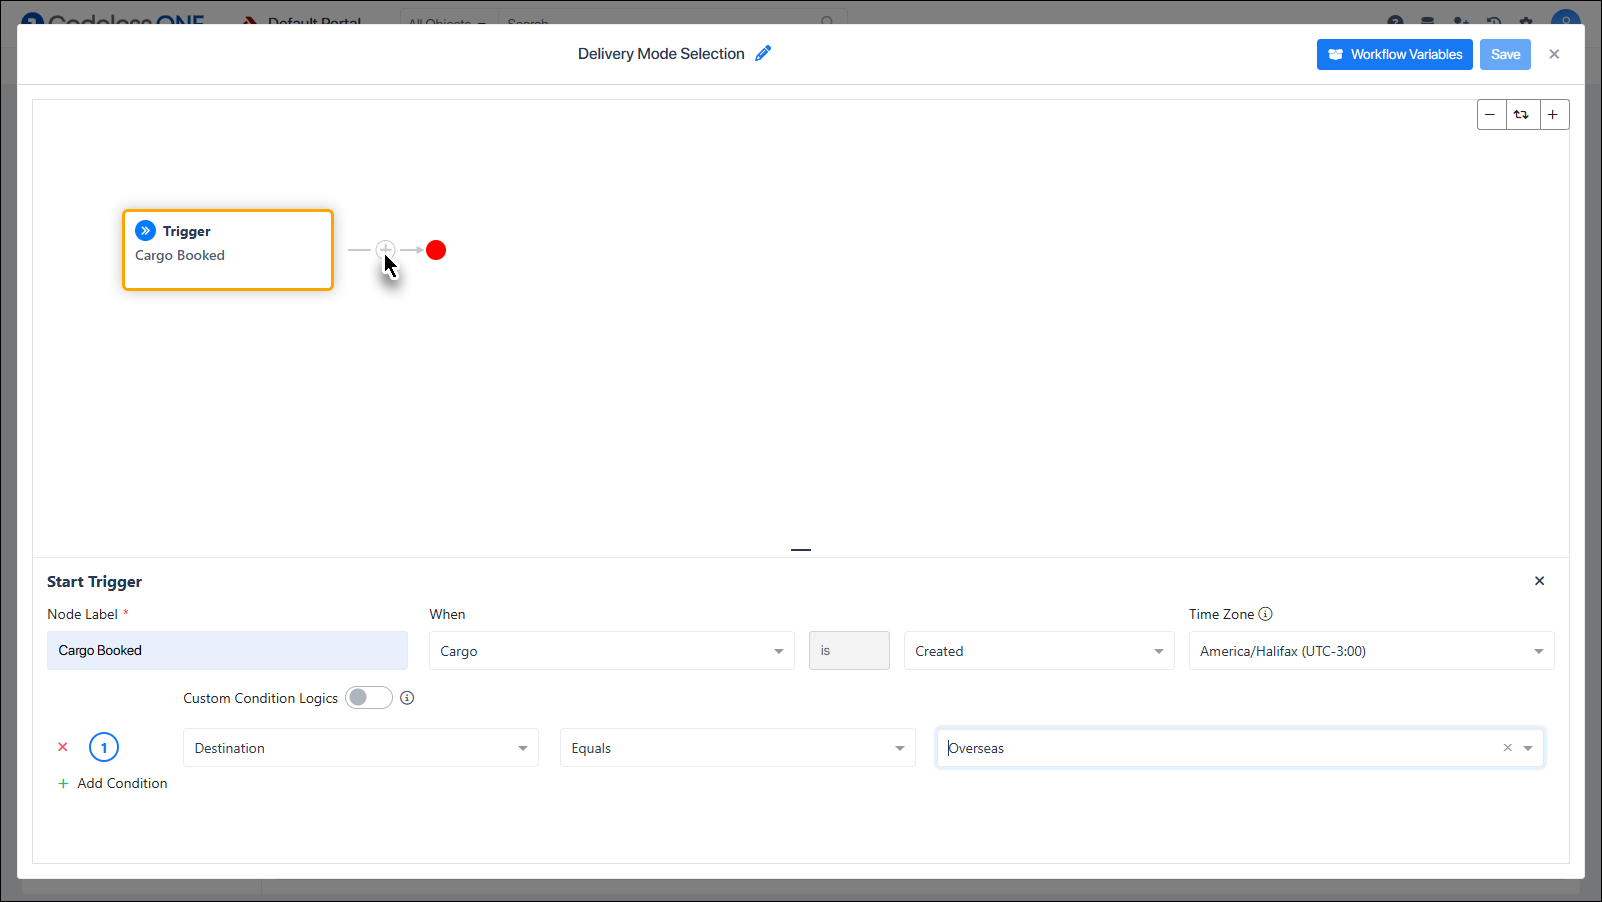Screen dimensions: 1602x902
Task: Click the trigger double-arrow icon
Action: 146,231
